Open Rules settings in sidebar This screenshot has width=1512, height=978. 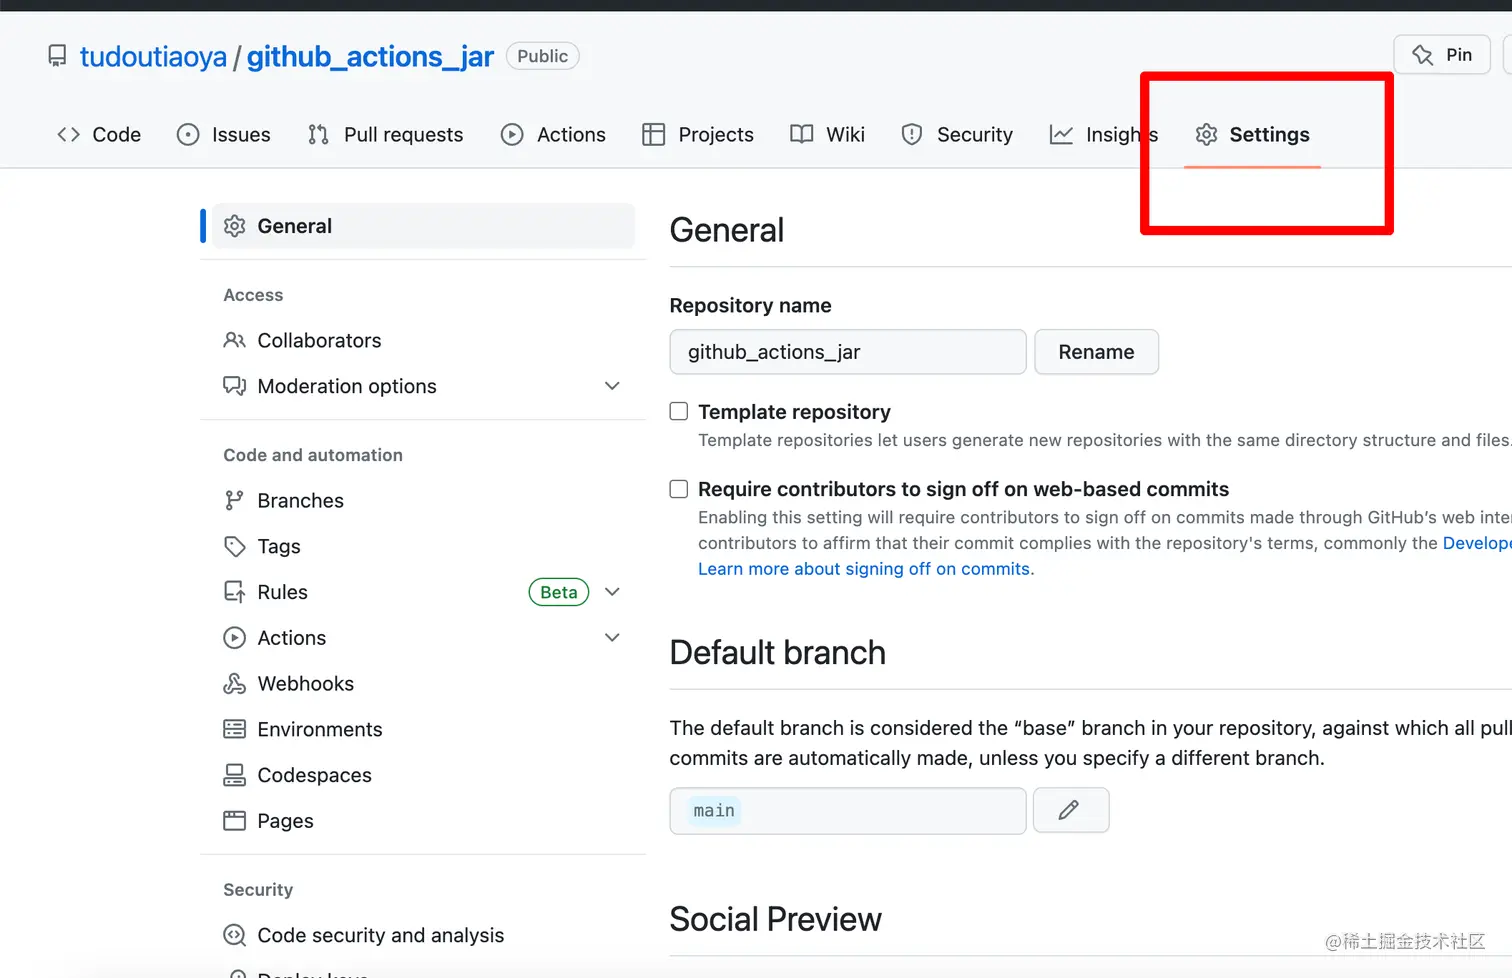click(423, 592)
